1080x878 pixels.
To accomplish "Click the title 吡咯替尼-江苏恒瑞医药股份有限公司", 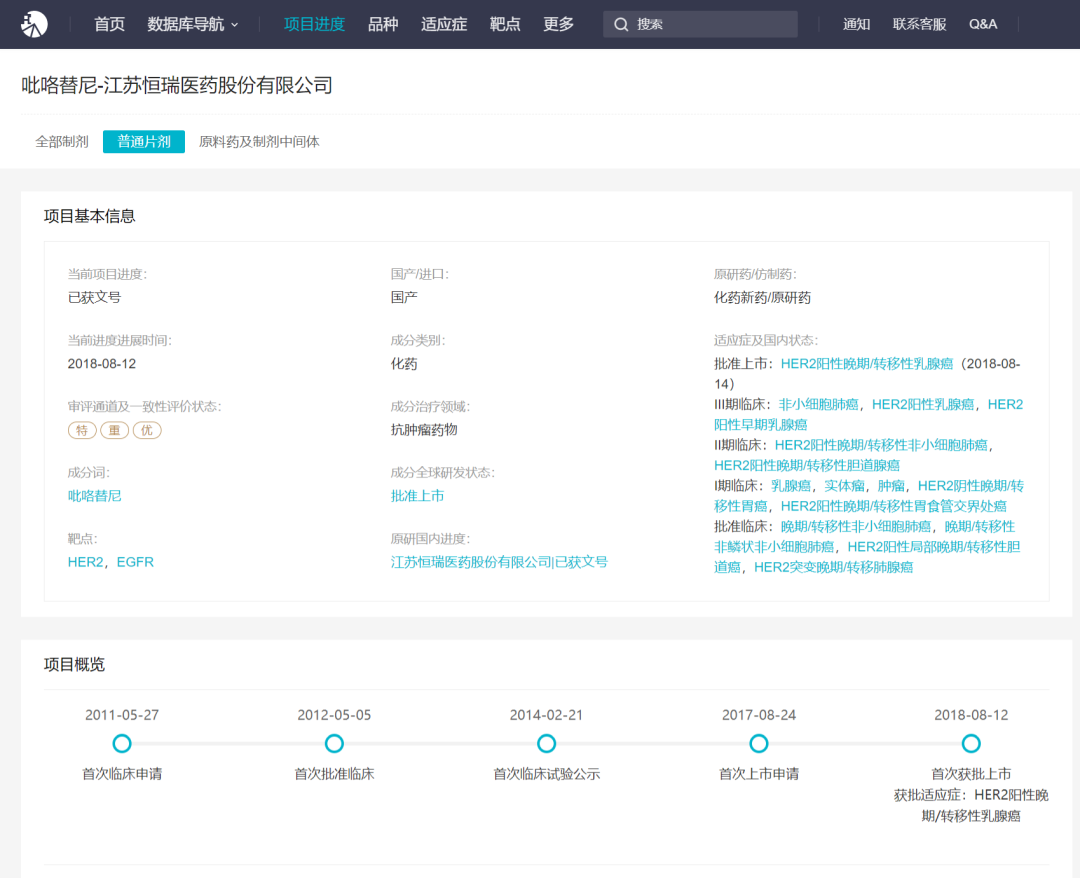I will [x=177, y=85].
